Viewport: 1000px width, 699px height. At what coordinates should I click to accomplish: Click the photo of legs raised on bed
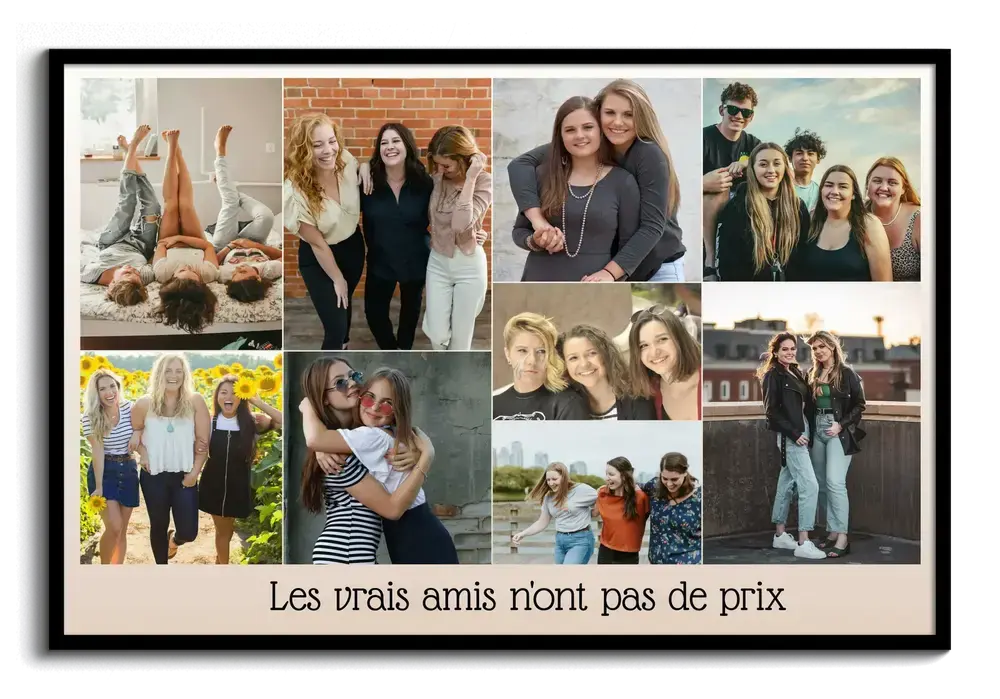pyautogui.click(x=181, y=214)
